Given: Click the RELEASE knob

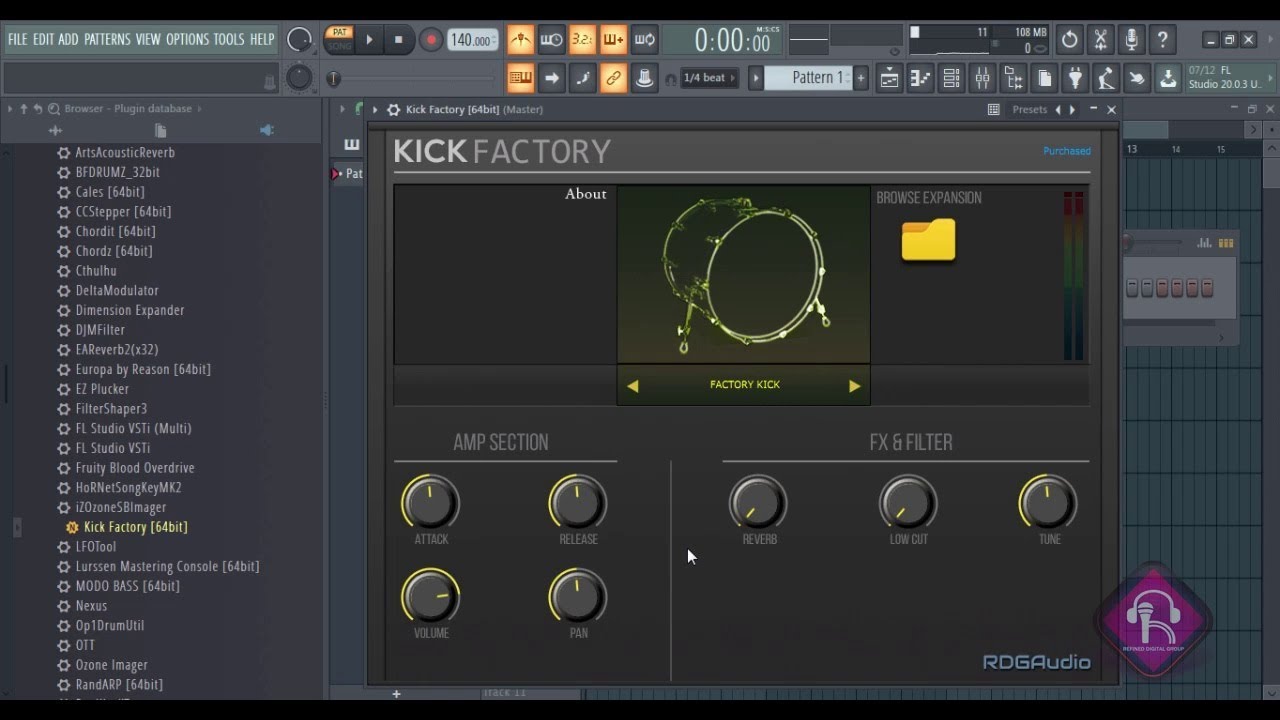Looking at the screenshot, I should click(578, 502).
